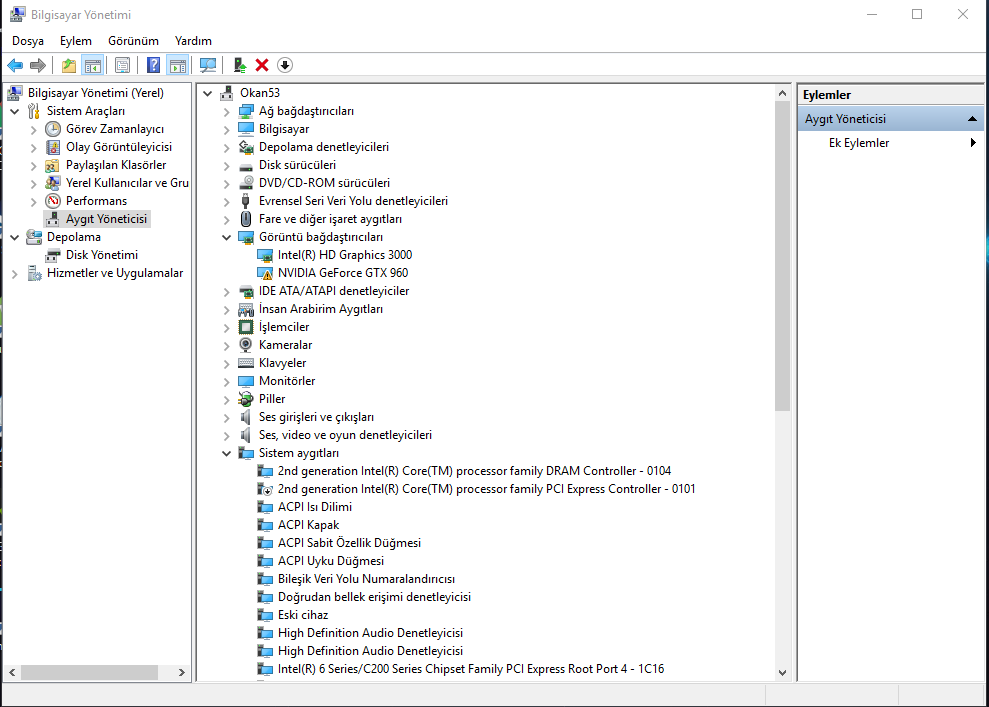Toggle the Show/Hide Action Pane toolbar icon
Viewport: 989px width, 707px height.
click(x=178, y=65)
